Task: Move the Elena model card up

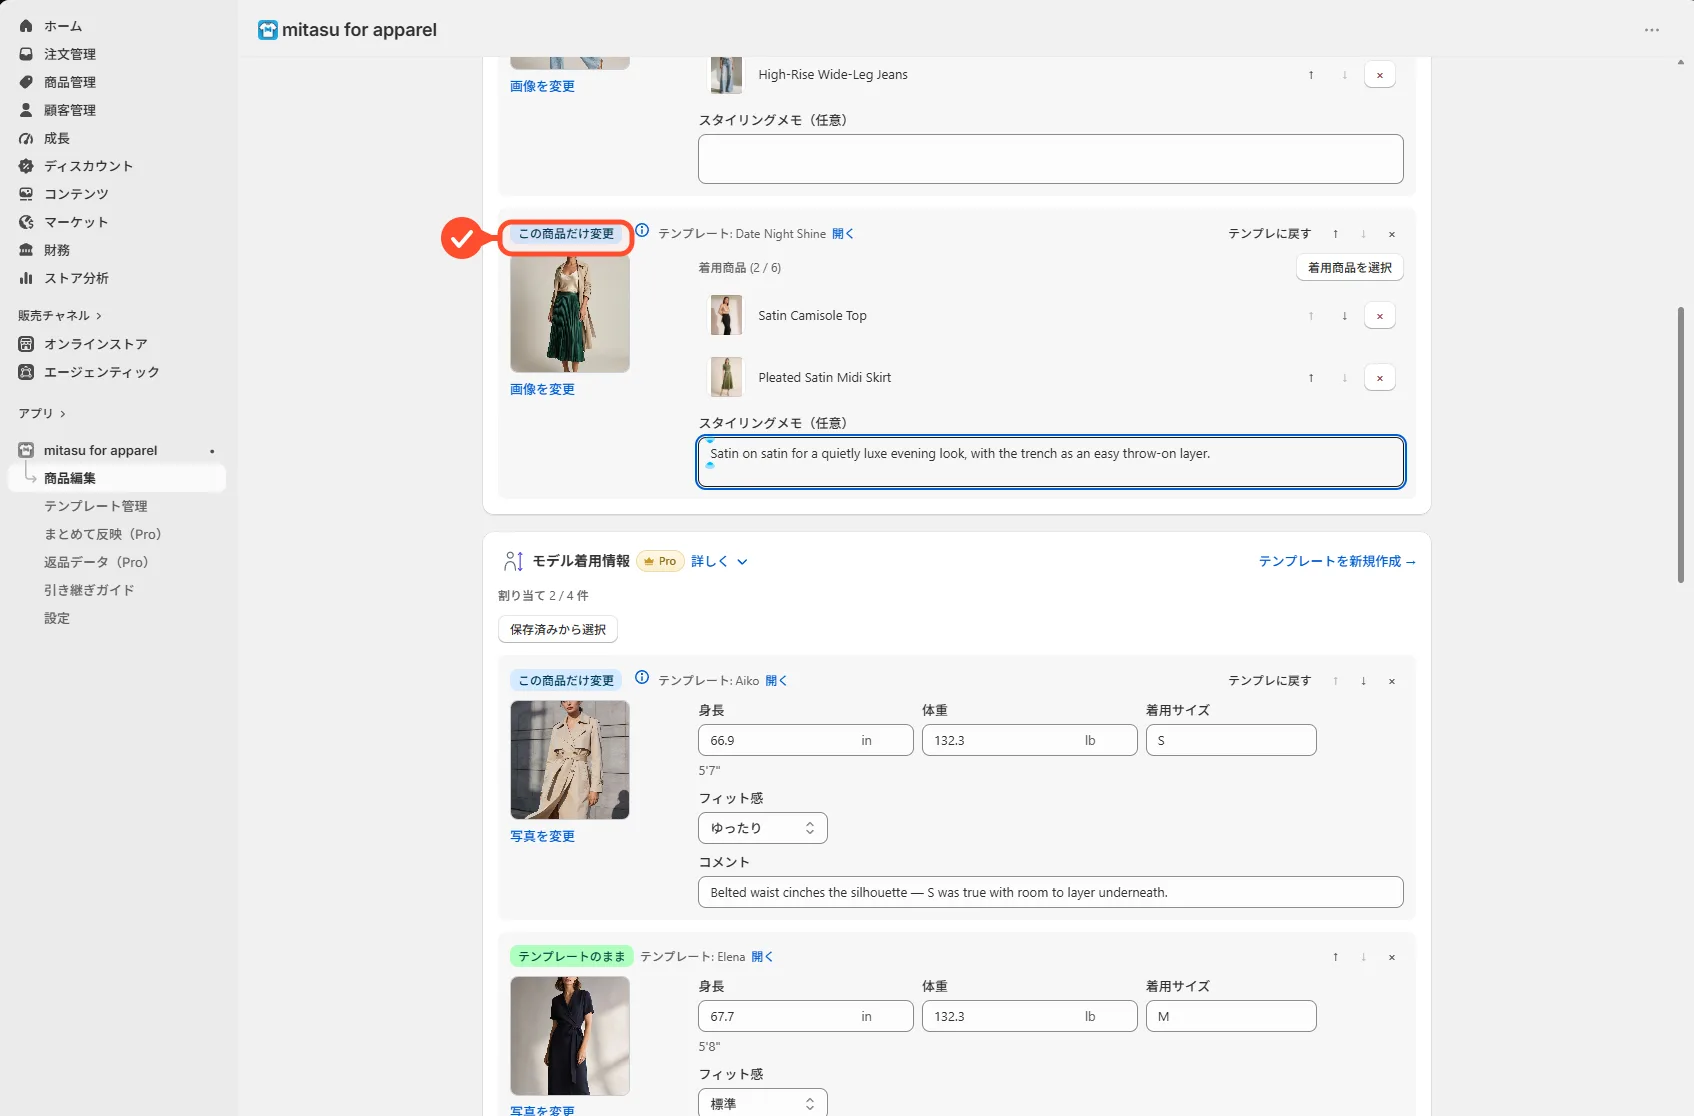Action: pyautogui.click(x=1335, y=957)
